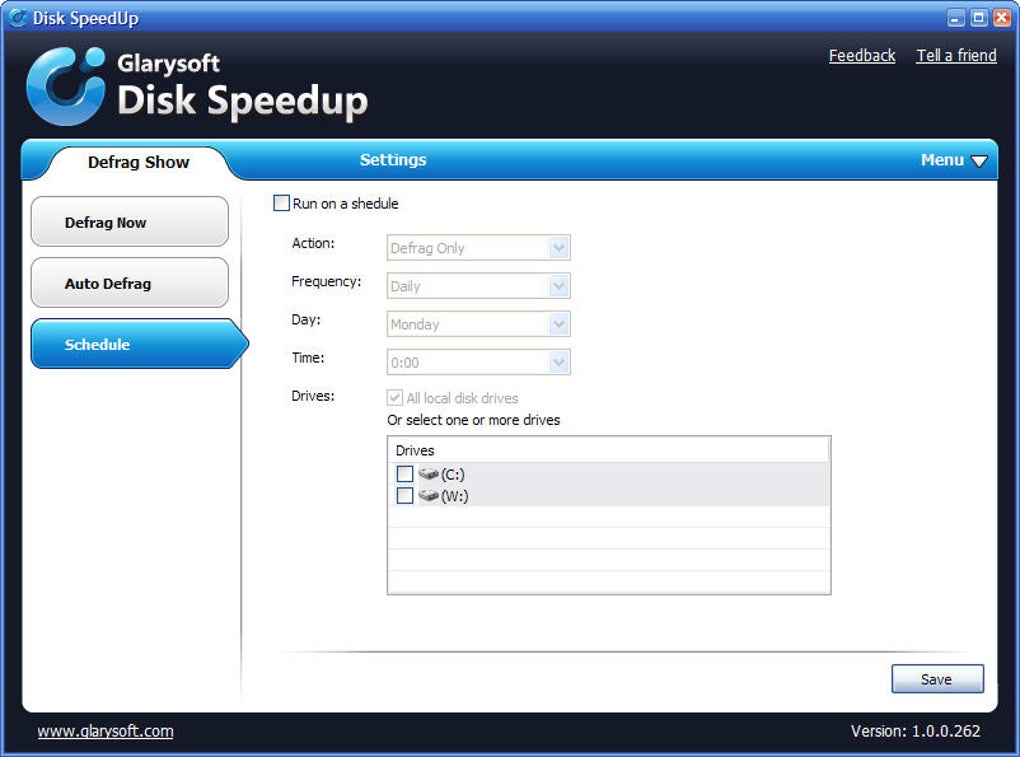This screenshot has height=757, width=1020.
Task: Click the Drives: label beside the checkbox
Action: tap(313, 396)
